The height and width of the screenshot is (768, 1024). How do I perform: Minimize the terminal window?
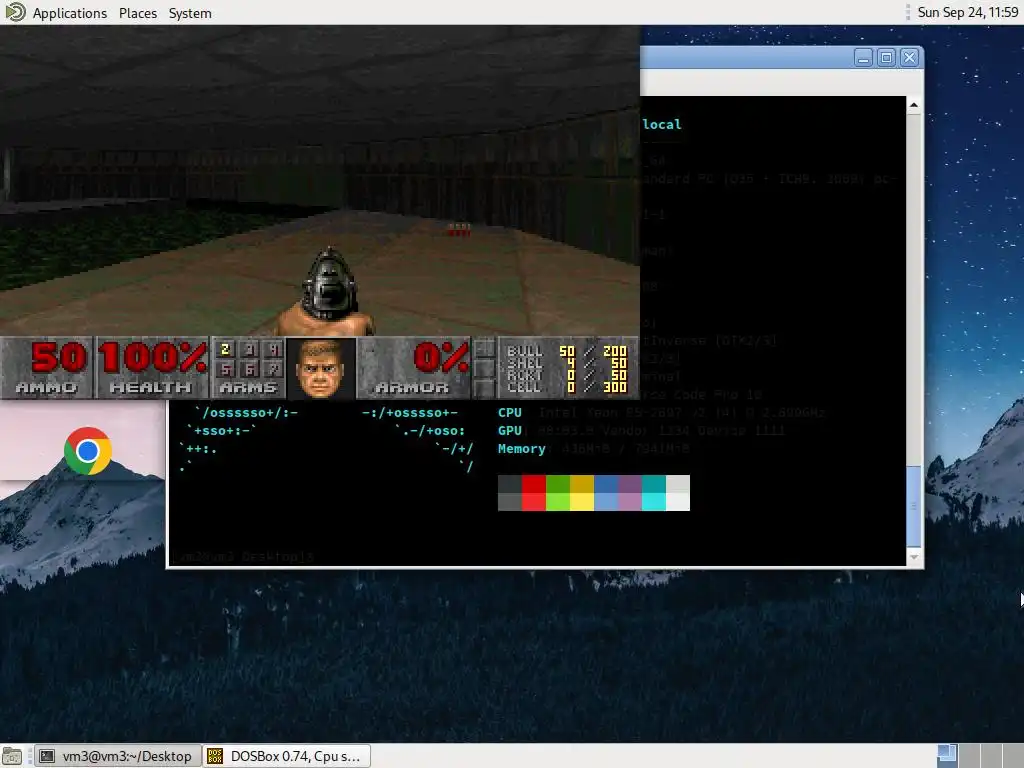point(863,57)
